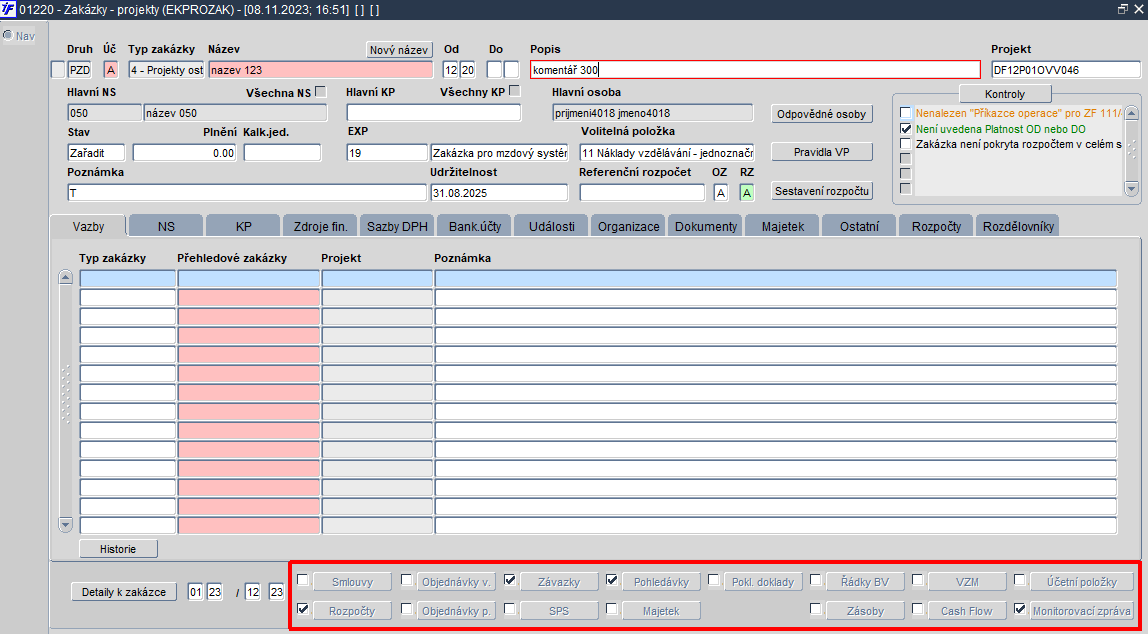This screenshot has height=634, width=1148.
Task: Click the restore window icon in title bar
Action: [1123, 9]
